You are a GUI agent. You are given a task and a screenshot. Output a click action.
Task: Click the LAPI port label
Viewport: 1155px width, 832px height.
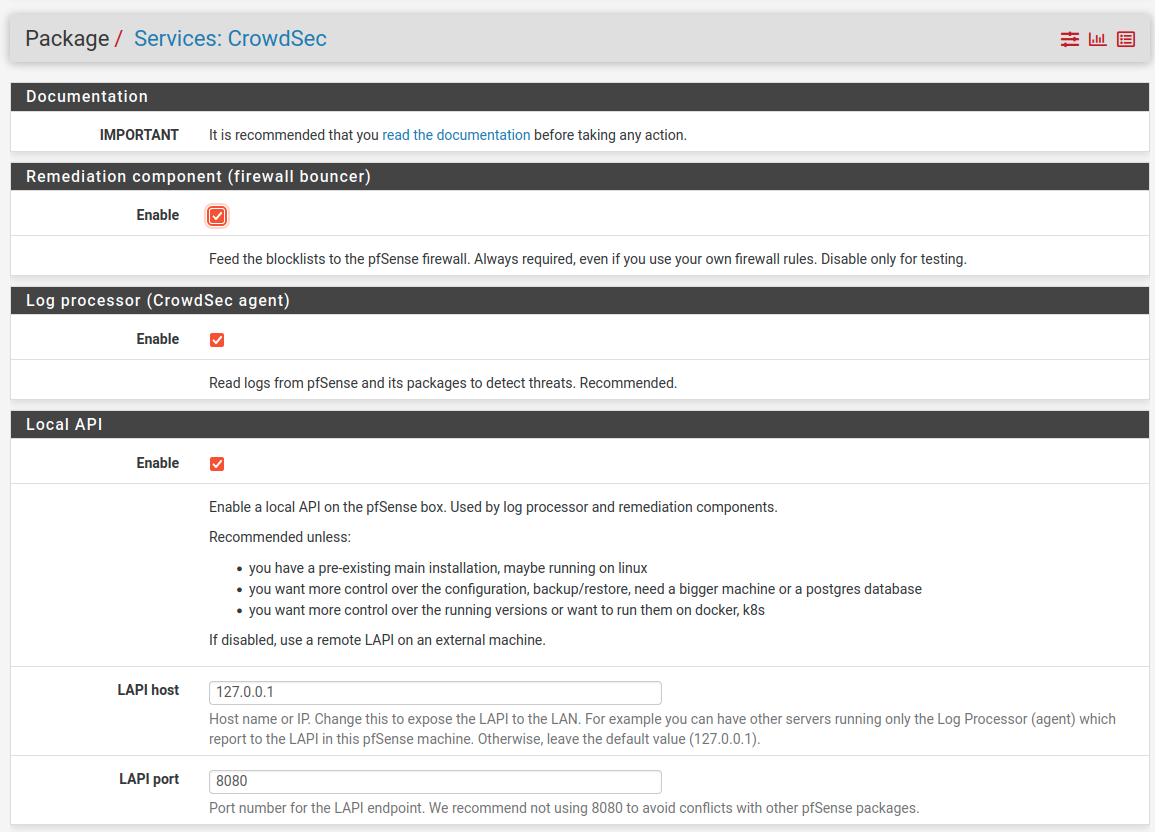[x=148, y=779]
